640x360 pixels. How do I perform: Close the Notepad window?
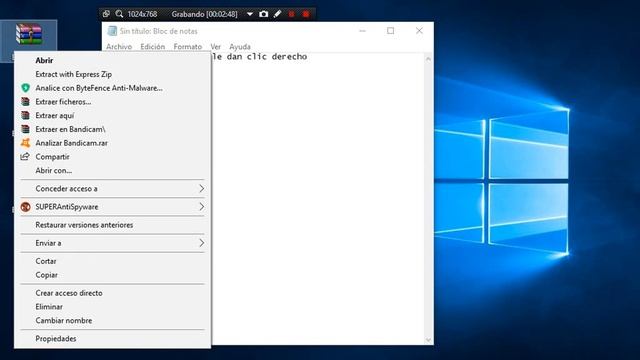point(419,31)
